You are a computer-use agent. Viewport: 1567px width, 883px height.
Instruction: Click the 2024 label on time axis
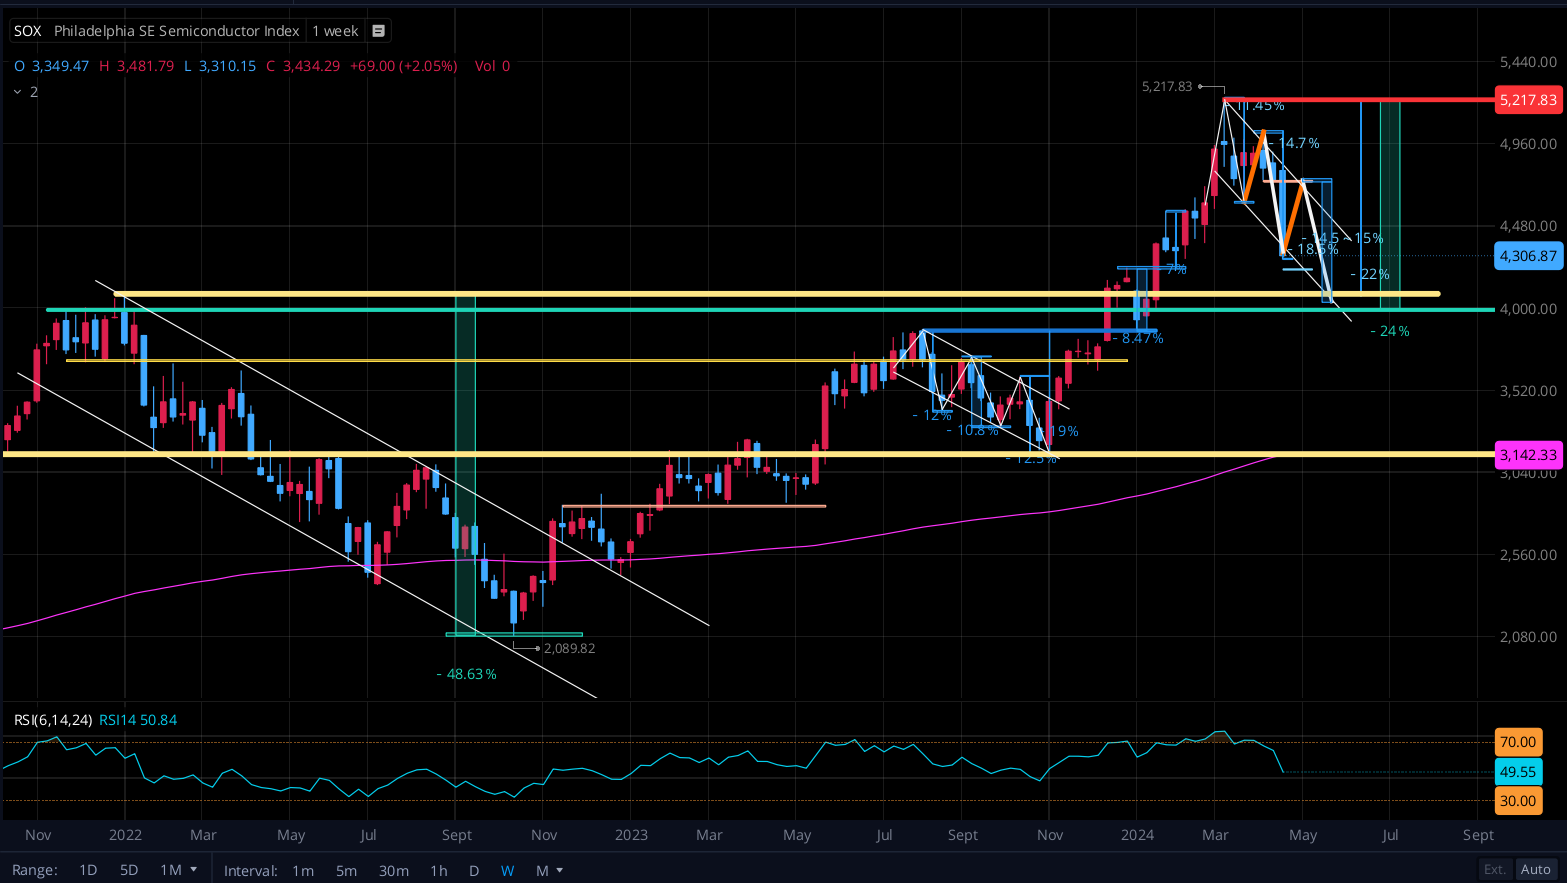click(x=1137, y=835)
